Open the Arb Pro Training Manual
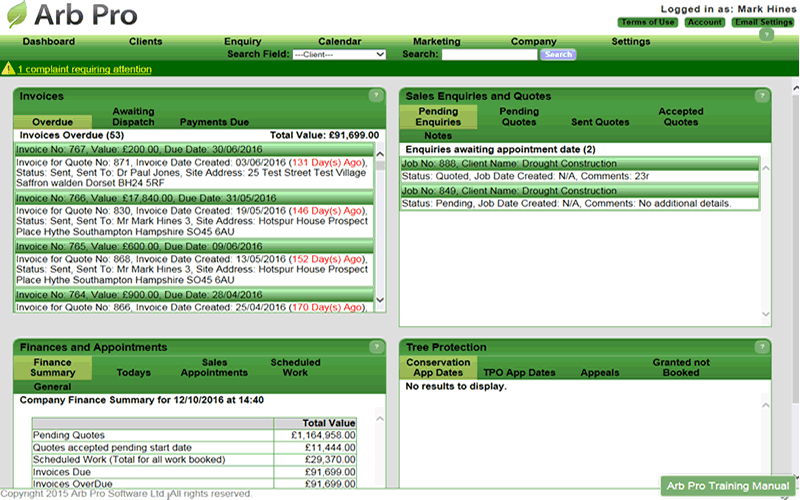800x500 pixels. point(729,485)
